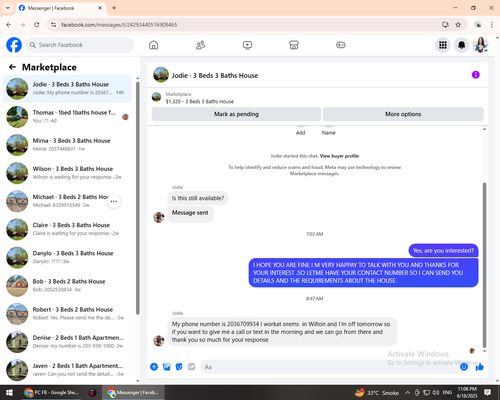Click the browser address bar URL
The height and width of the screenshot is (400, 500).
click(119, 25)
